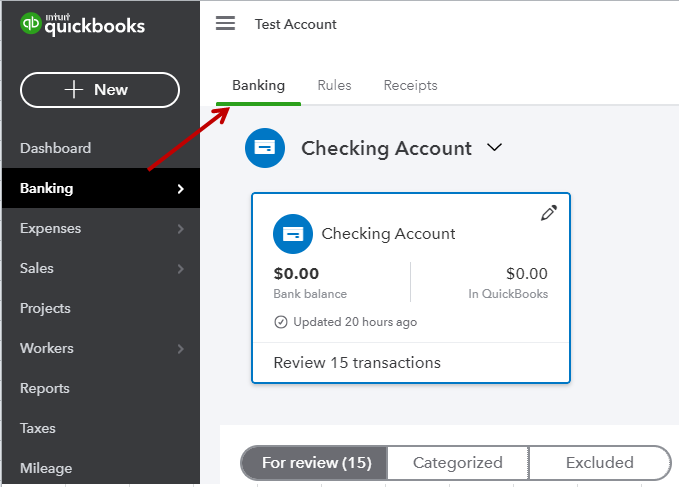This screenshot has width=679, height=487.
Task: Expand the Sales sidebar chevron
Action: (181, 269)
